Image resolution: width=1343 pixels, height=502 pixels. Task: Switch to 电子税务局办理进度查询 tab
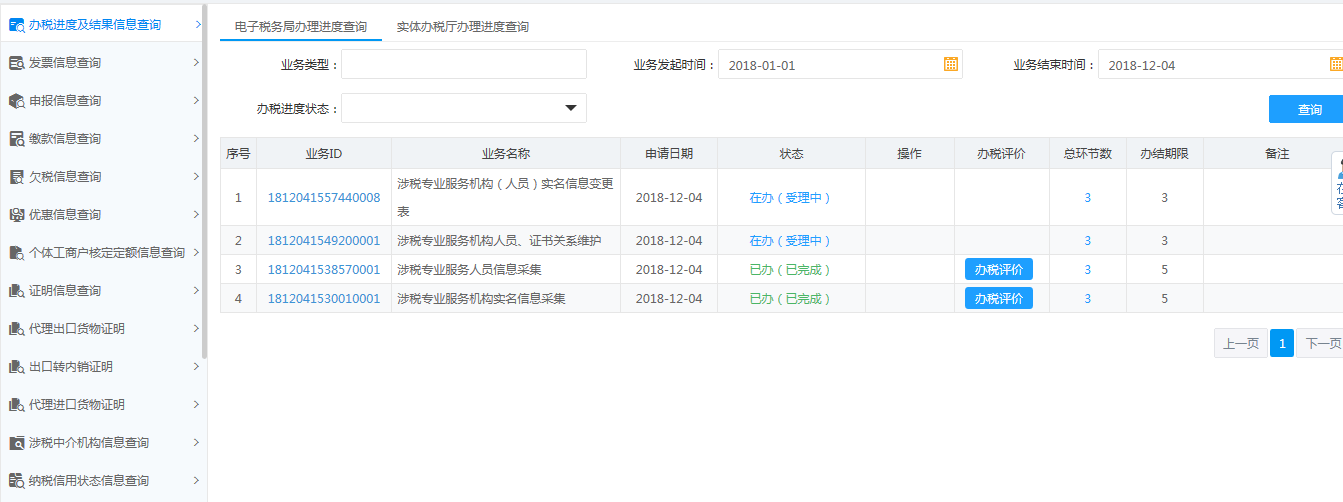coord(301,27)
